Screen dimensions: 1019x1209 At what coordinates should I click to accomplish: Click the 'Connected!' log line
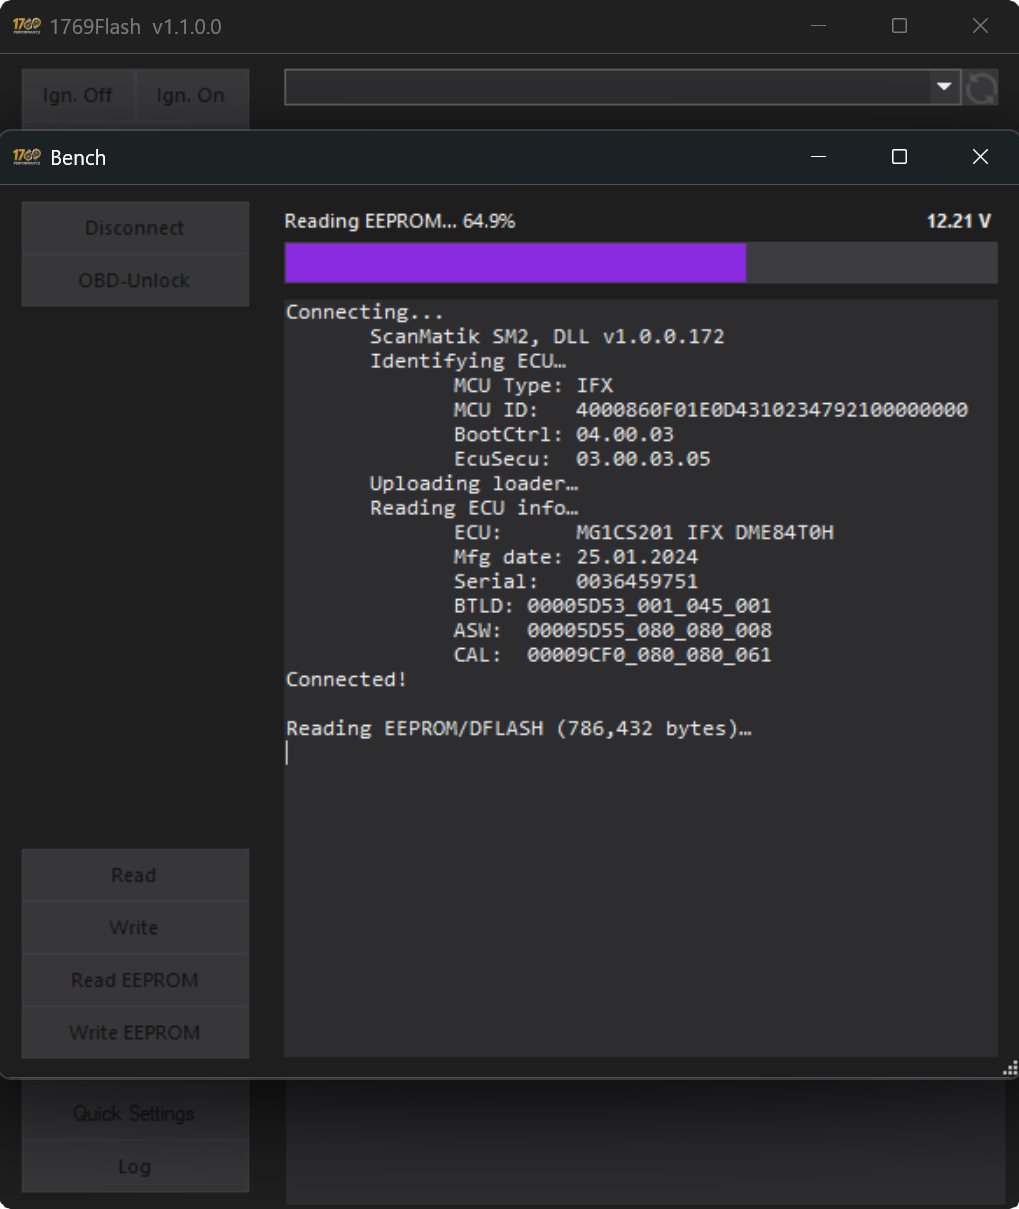tap(346, 679)
